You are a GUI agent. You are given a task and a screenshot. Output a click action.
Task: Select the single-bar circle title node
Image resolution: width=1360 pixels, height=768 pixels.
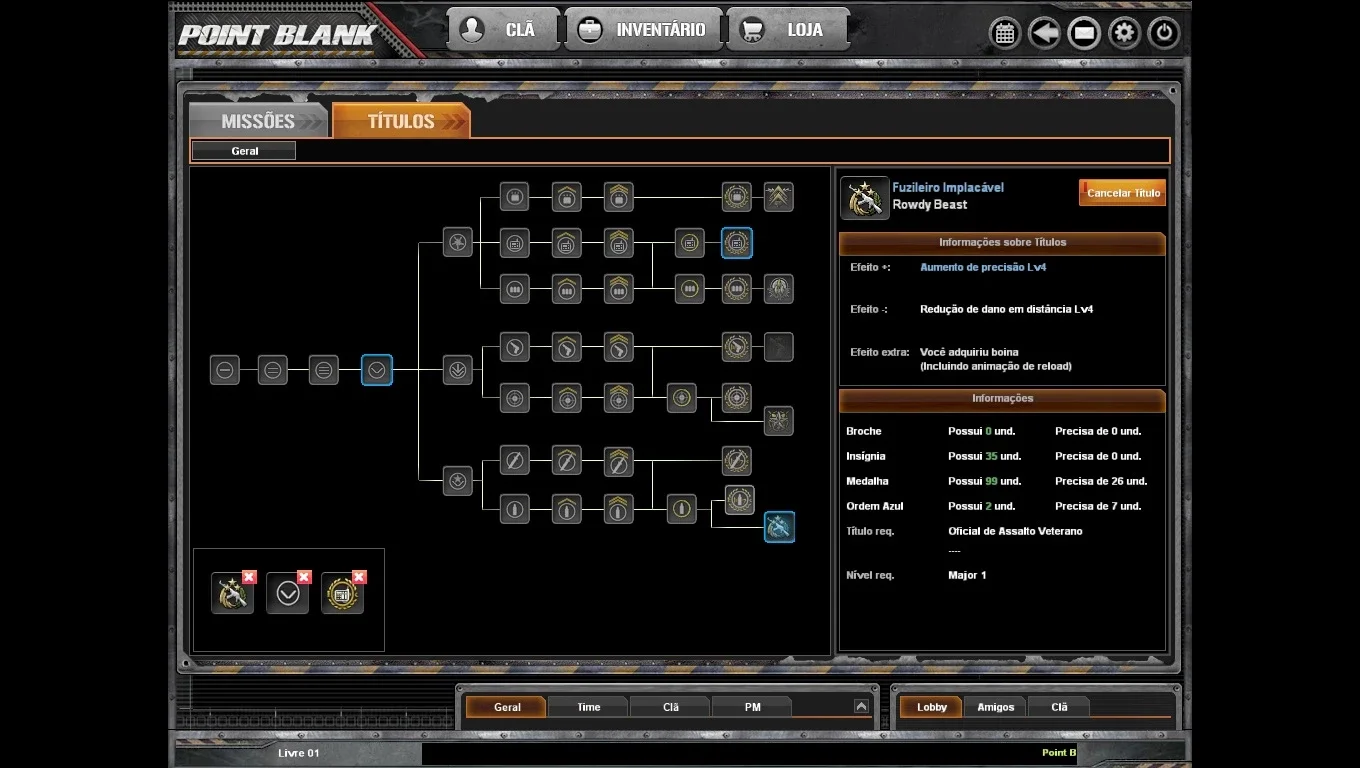(225, 370)
